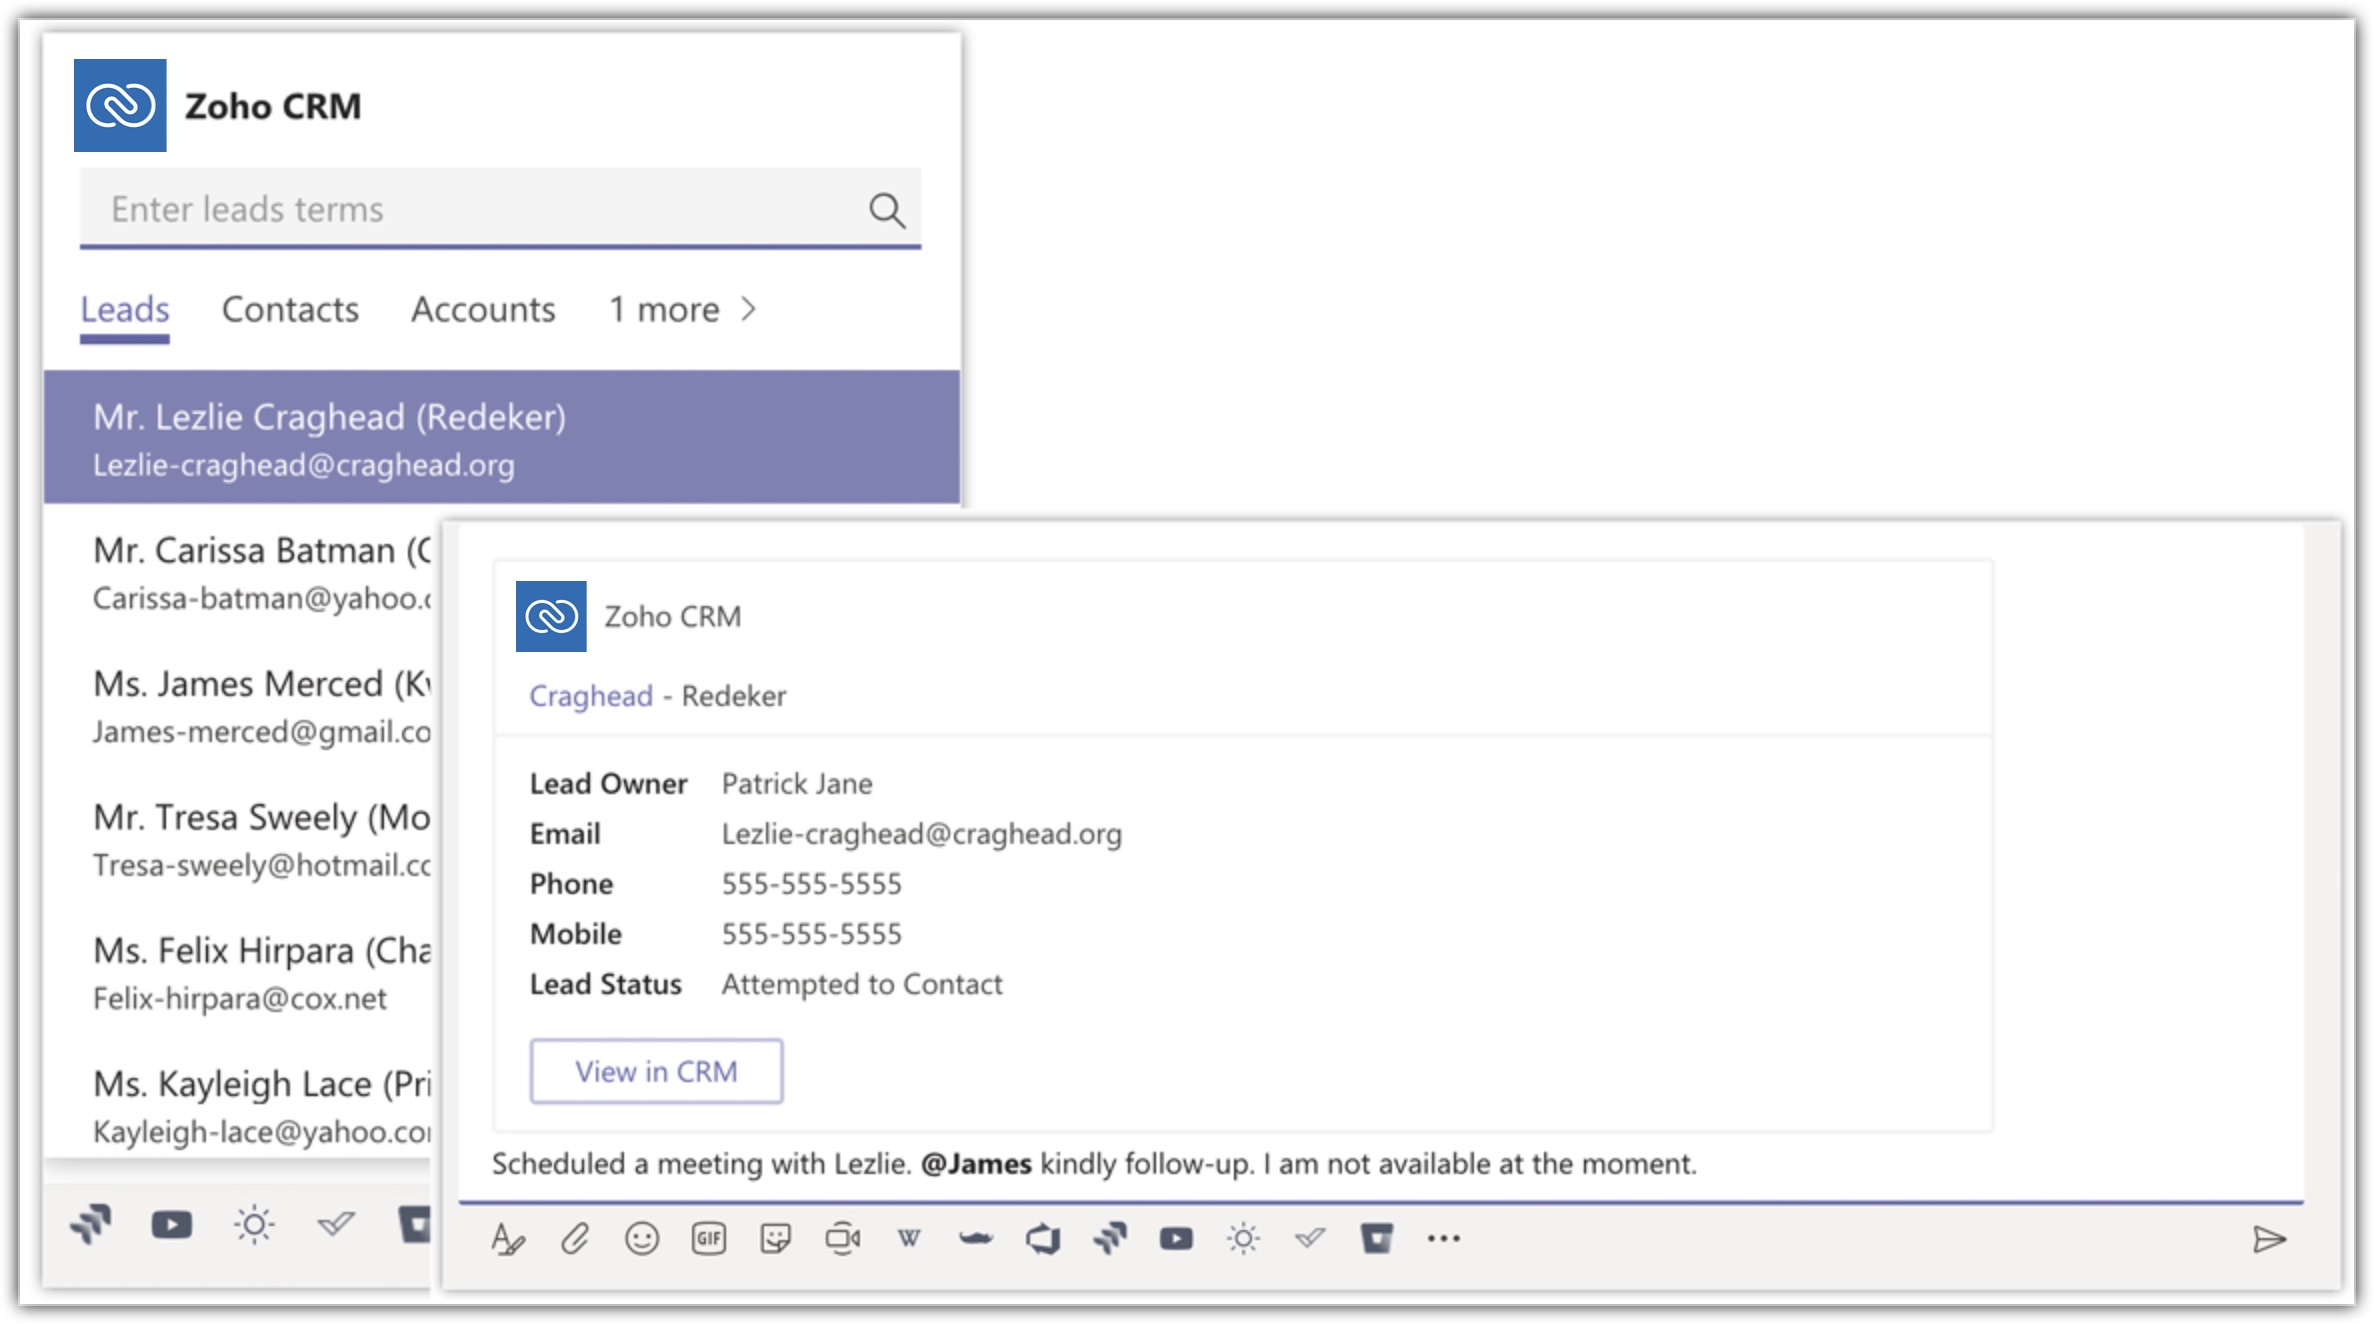Switch to the Accounts tab
Viewport: 2374px width, 1324px height.
point(483,310)
